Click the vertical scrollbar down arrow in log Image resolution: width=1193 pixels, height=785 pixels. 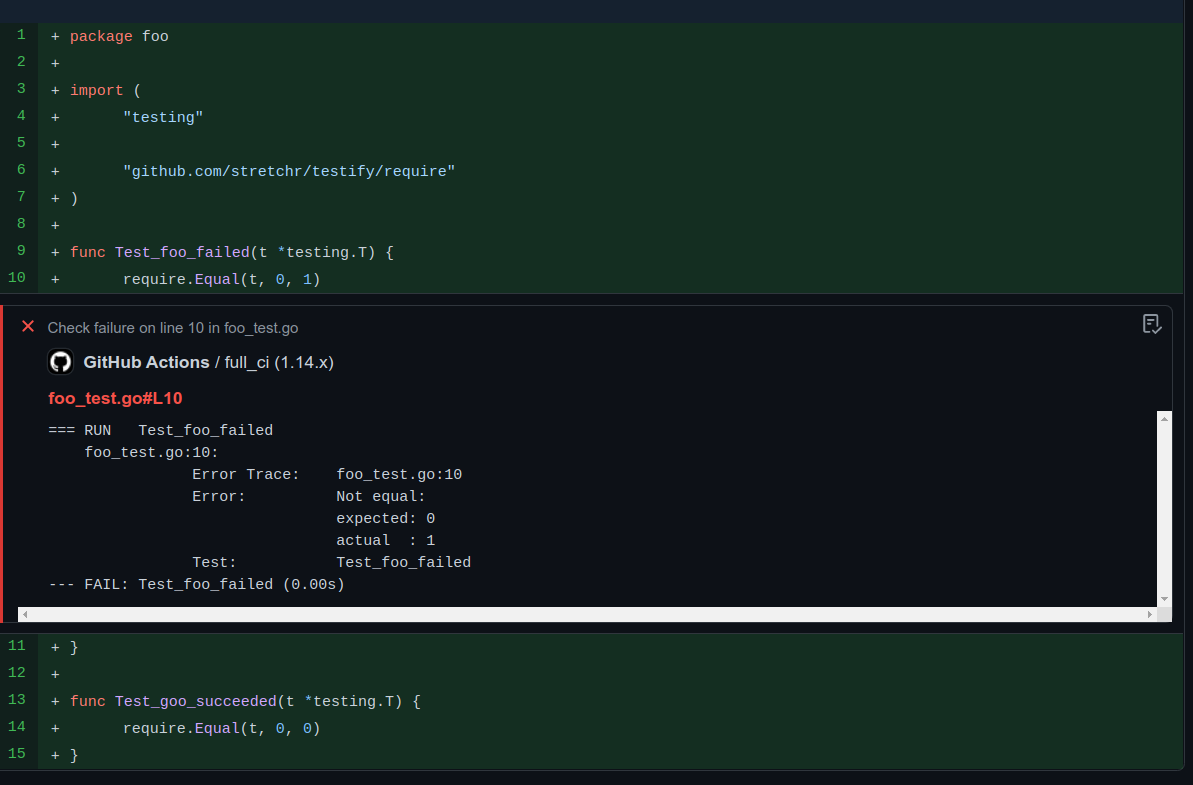(x=1164, y=599)
